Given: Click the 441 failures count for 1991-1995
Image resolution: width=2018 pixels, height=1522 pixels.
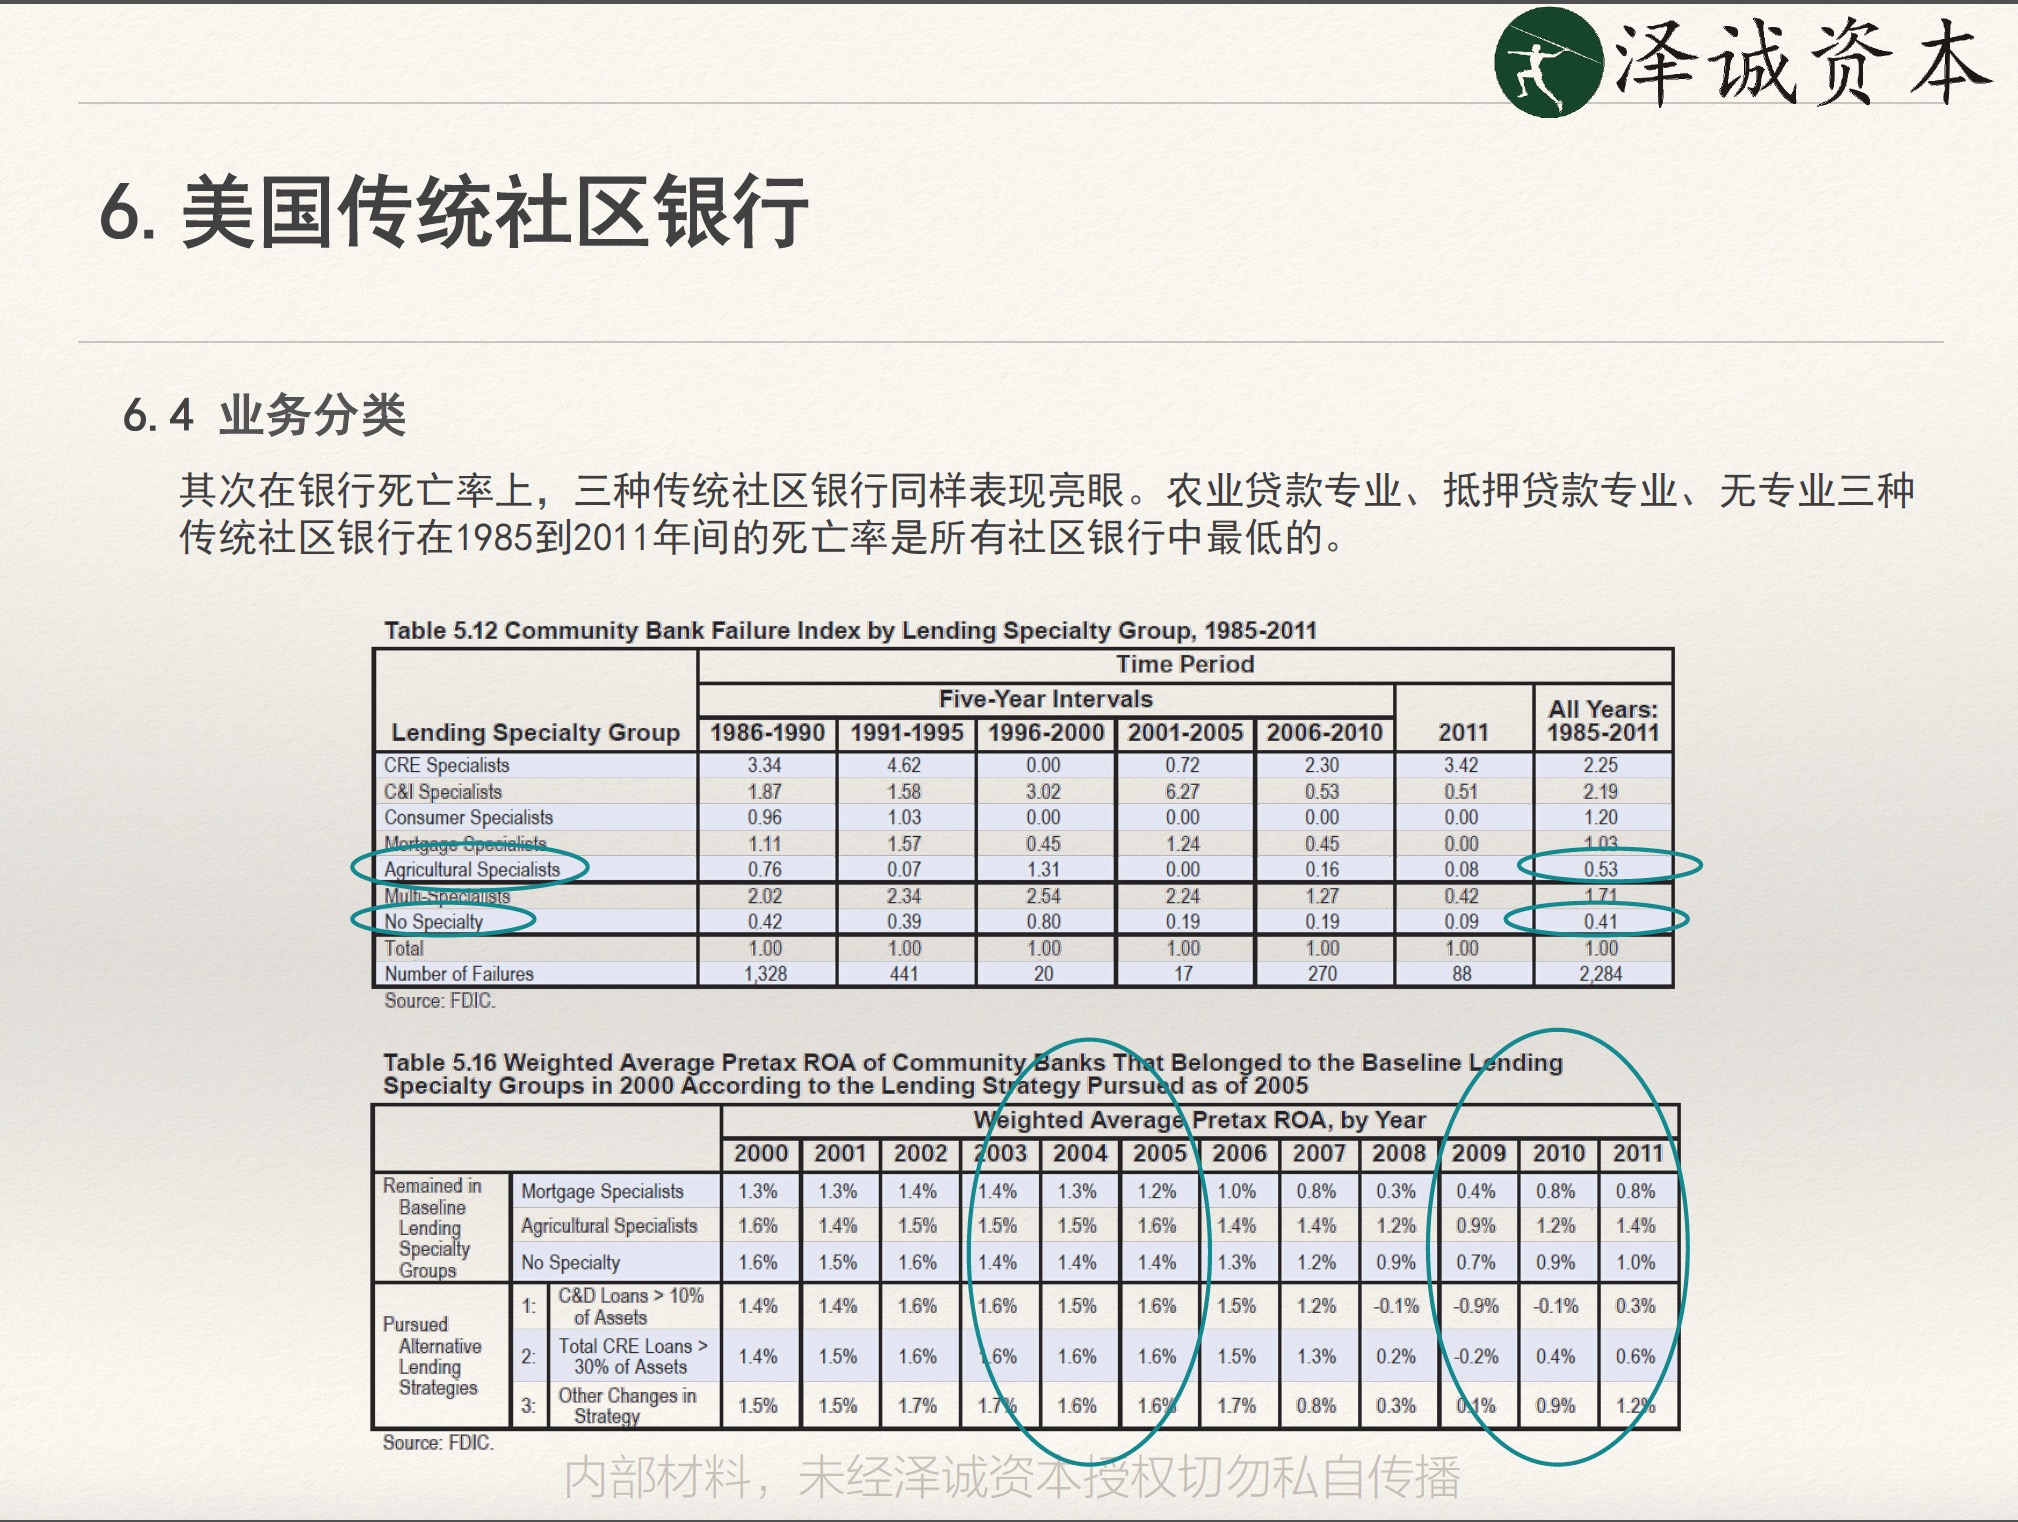Looking at the screenshot, I should (x=904, y=973).
